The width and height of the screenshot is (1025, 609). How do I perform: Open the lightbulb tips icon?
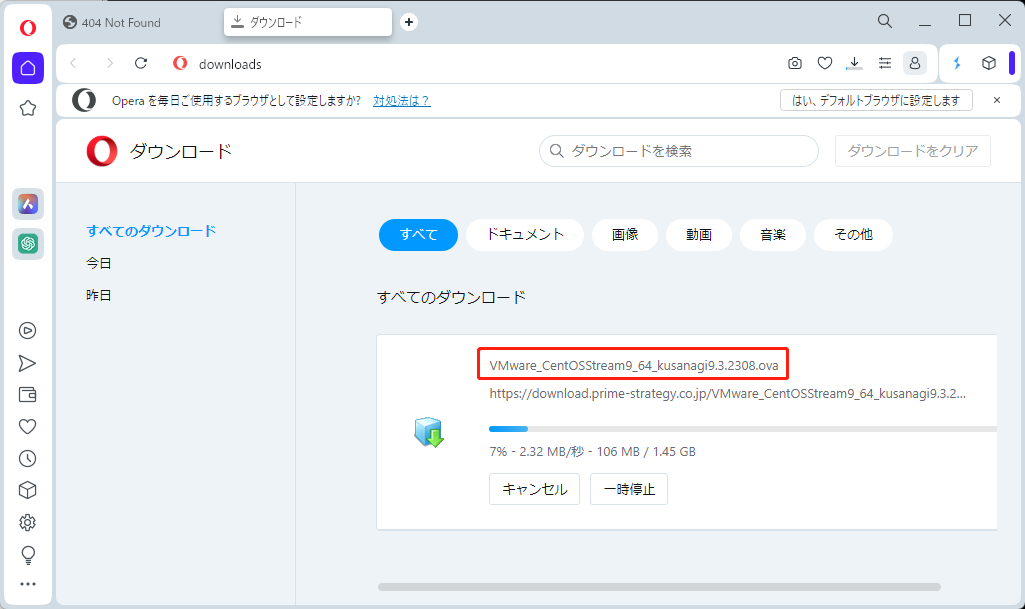[x=27, y=555]
